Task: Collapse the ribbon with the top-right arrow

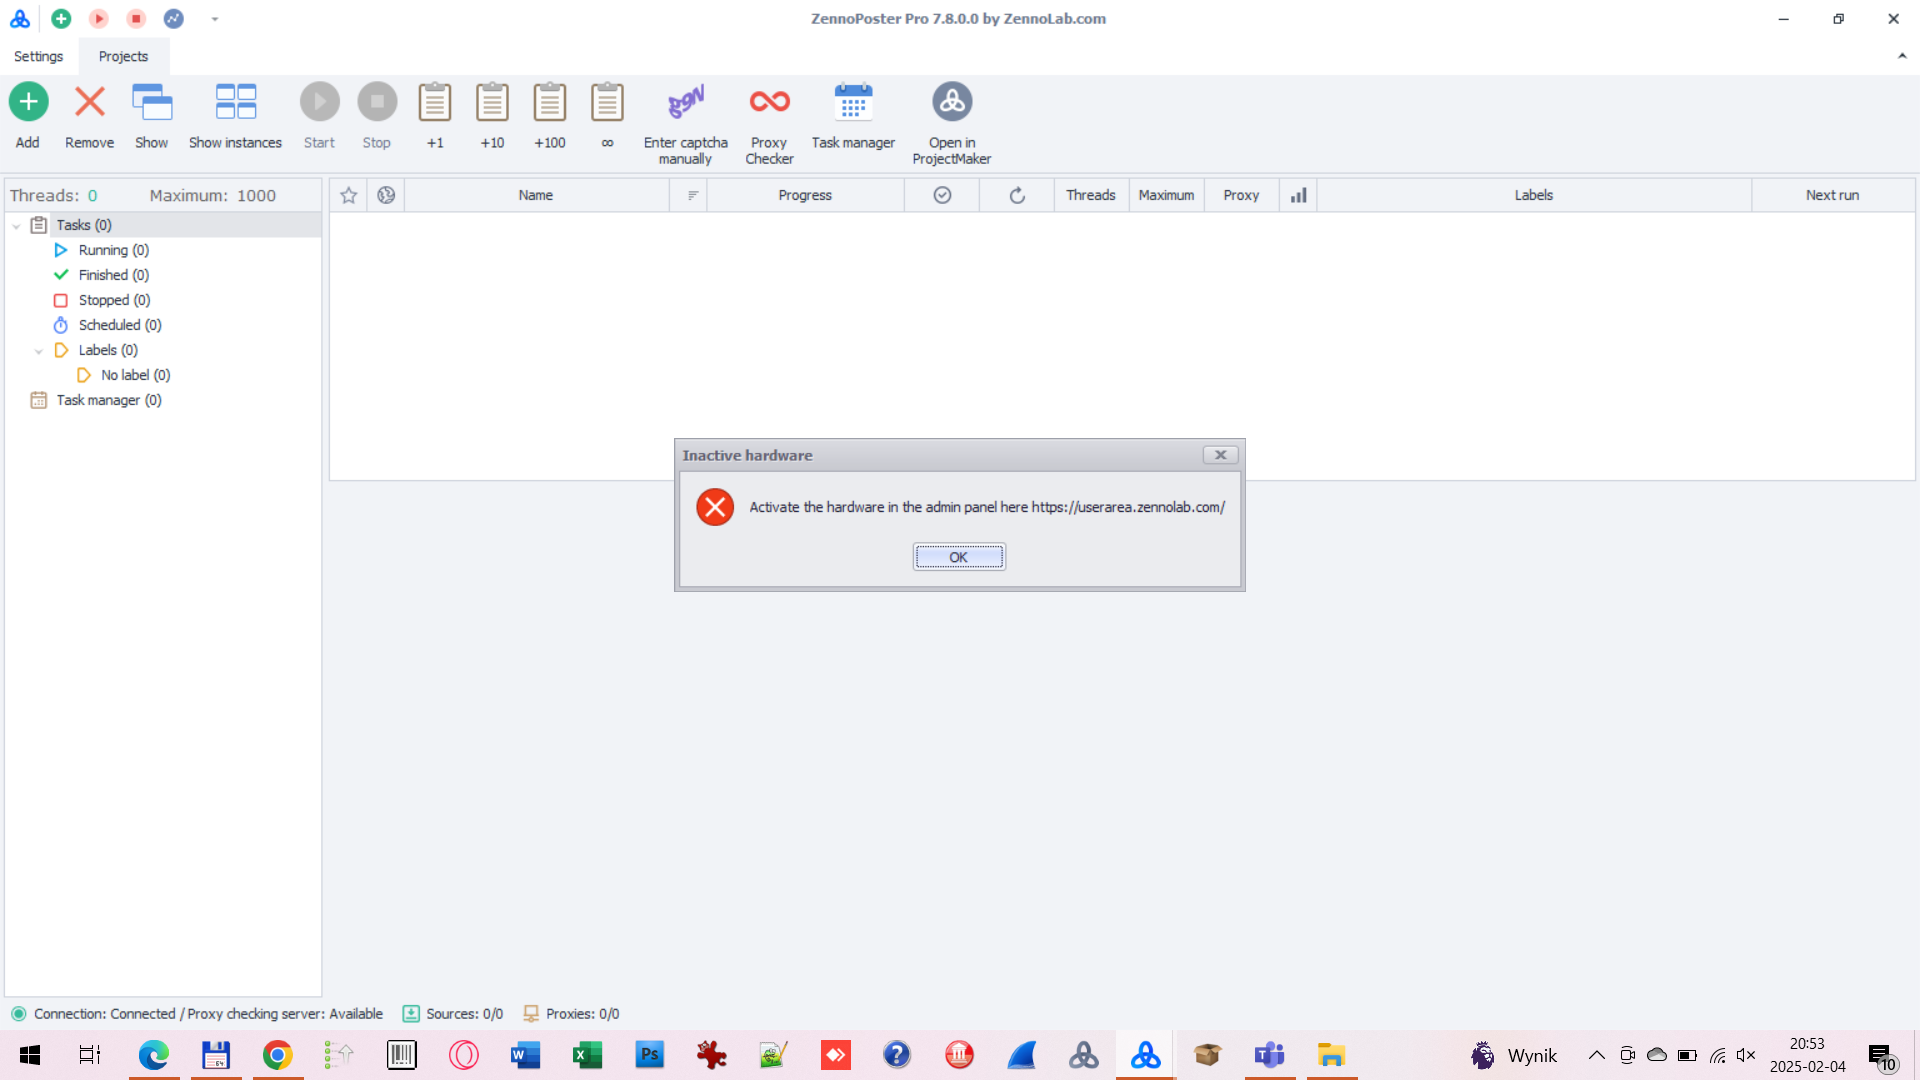Action: click(1902, 56)
